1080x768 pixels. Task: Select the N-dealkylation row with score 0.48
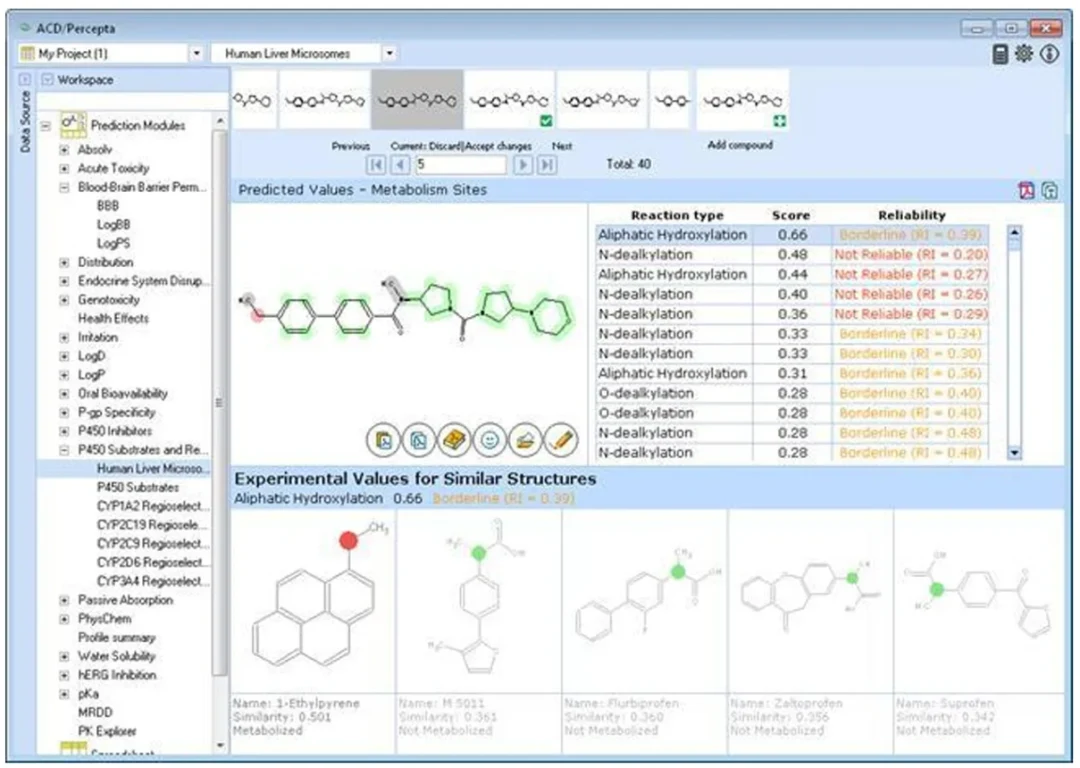[792, 255]
